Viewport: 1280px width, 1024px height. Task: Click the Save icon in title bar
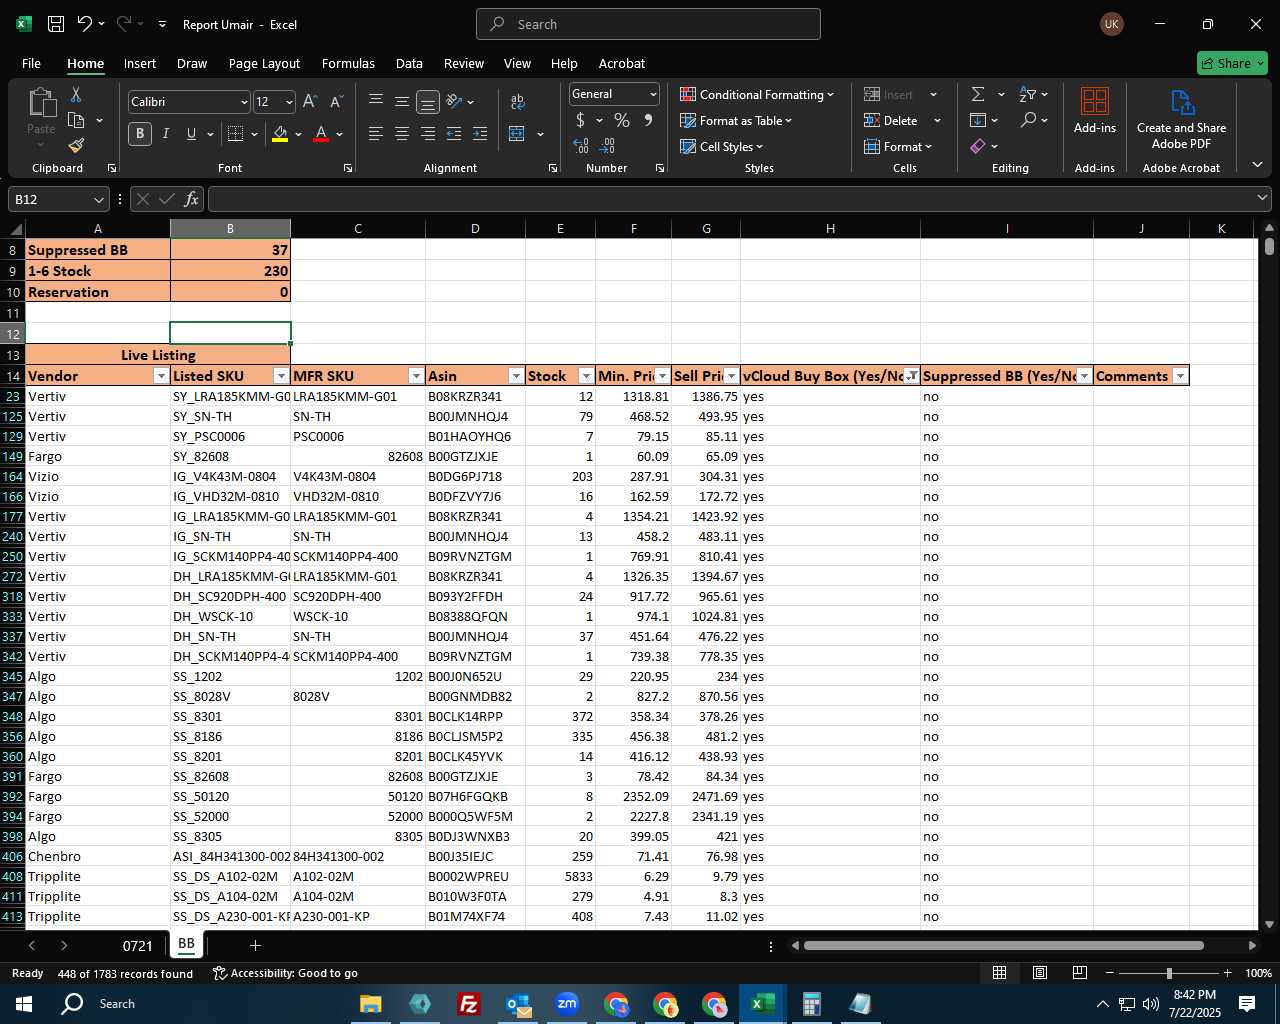[56, 24]
